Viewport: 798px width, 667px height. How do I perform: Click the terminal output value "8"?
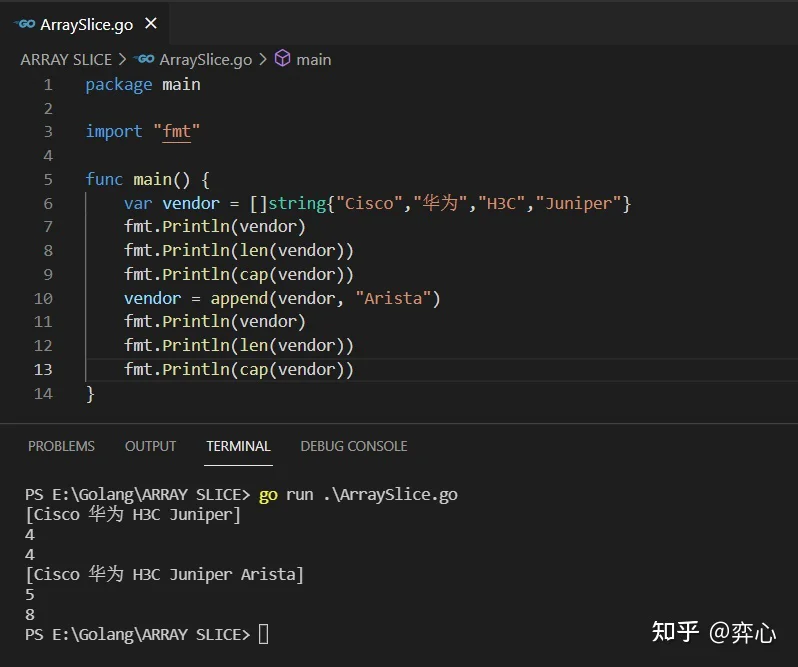30,615
